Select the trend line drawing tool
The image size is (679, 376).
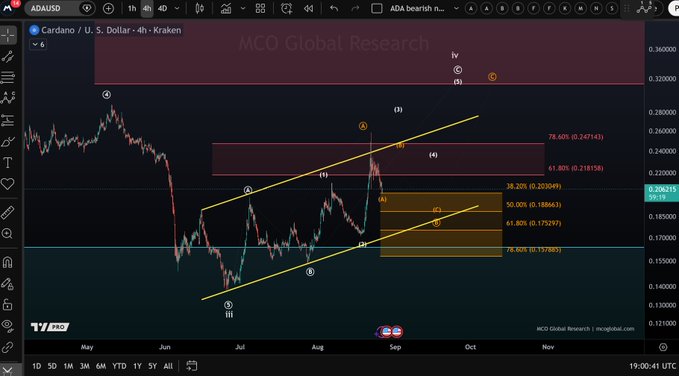click(x=8, y=57)
